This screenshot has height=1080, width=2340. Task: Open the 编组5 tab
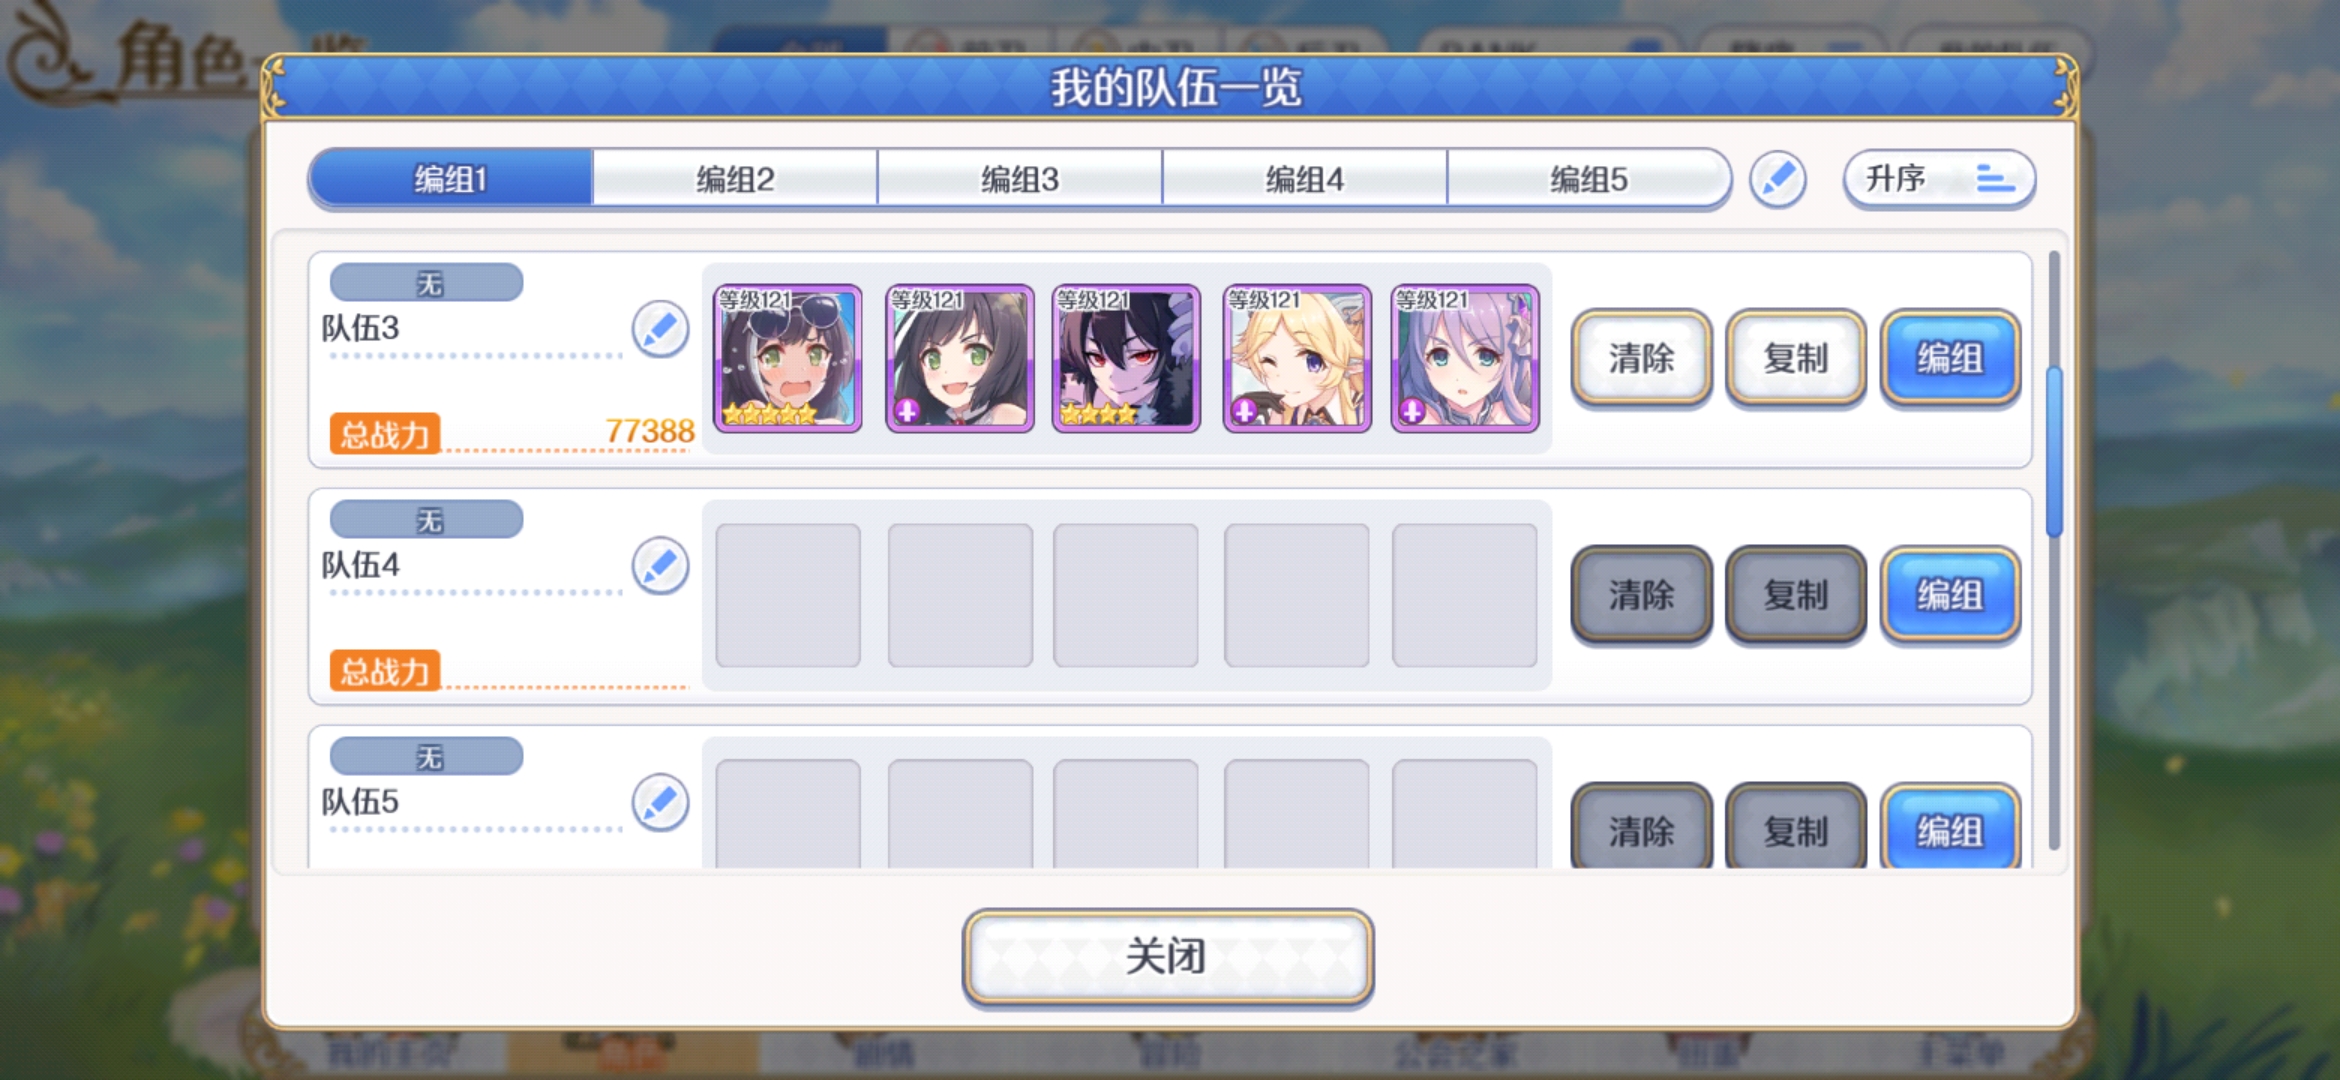coord(1589,179)
